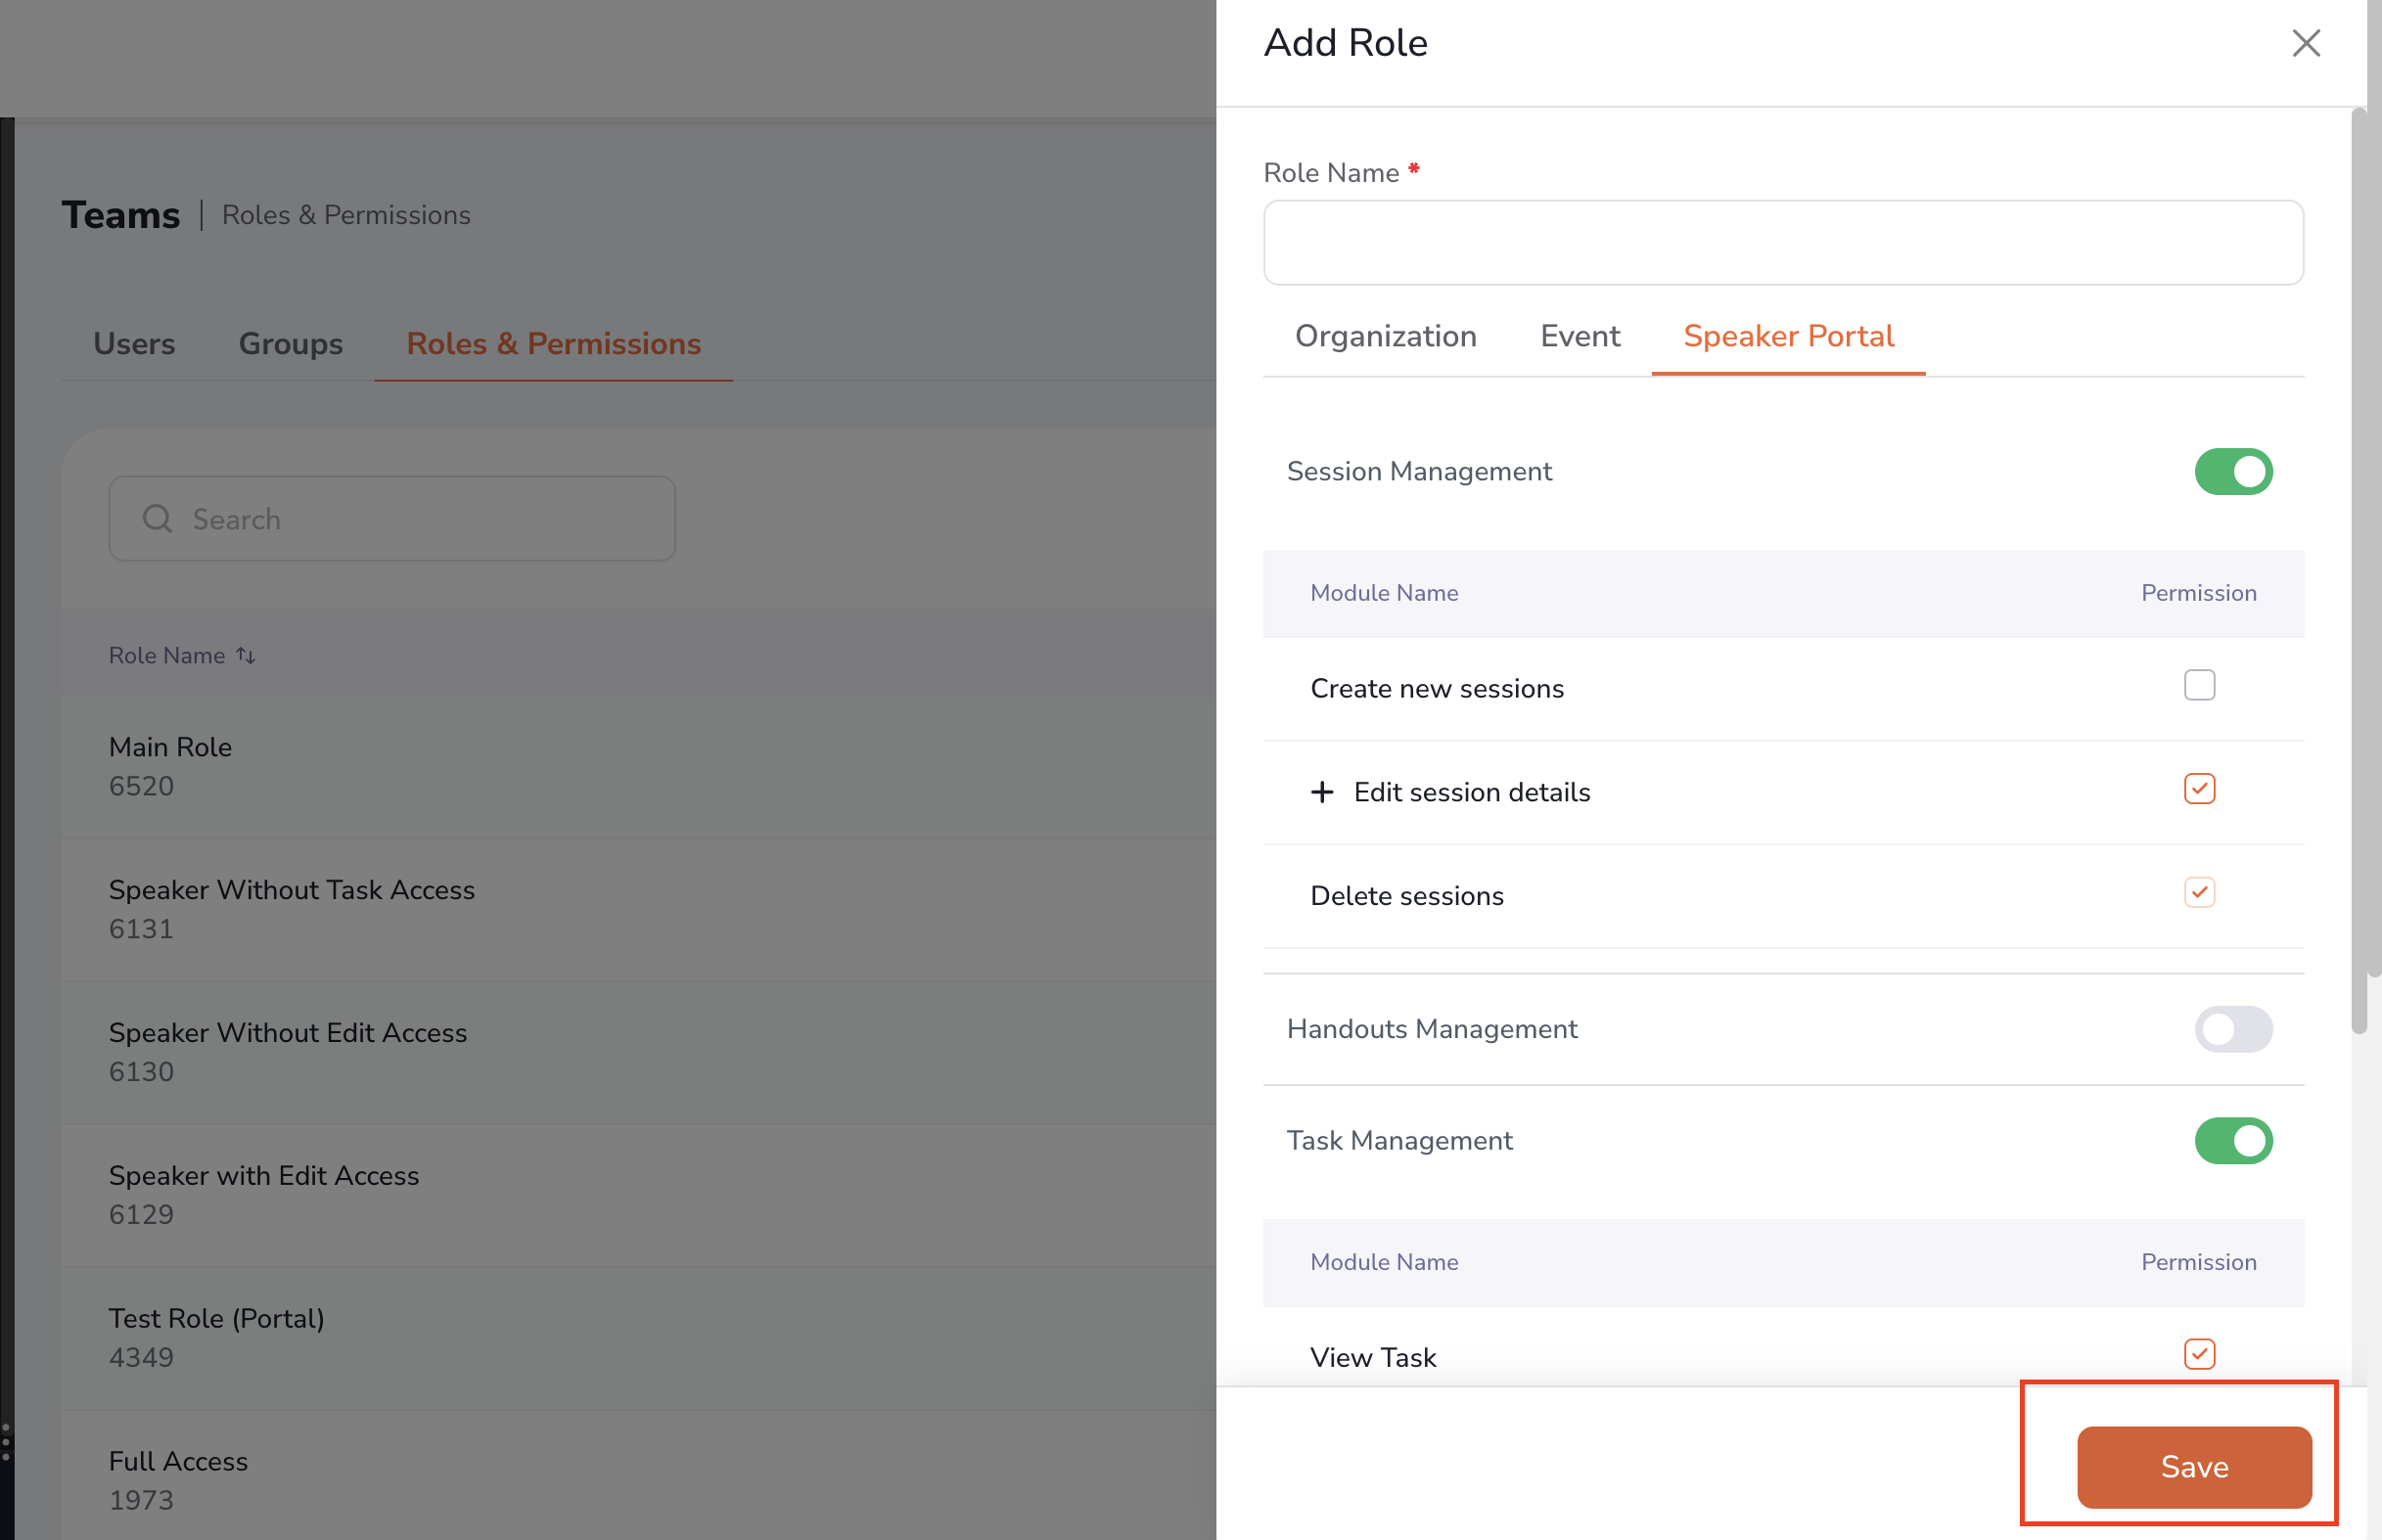Save the new role

2193,1467
